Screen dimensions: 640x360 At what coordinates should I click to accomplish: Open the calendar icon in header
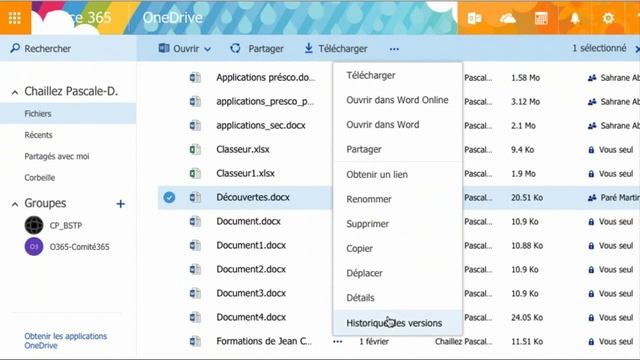[541, 18]
